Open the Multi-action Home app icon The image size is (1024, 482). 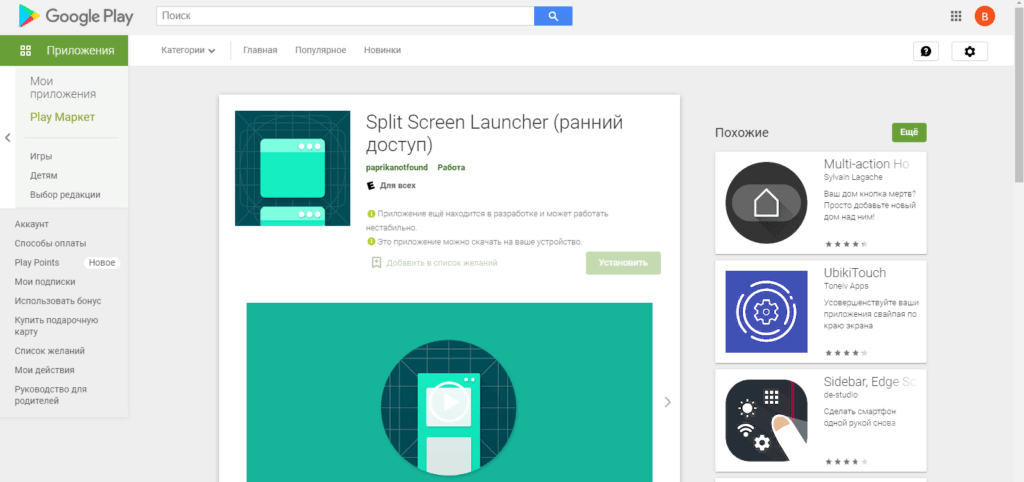coord(766,203)
